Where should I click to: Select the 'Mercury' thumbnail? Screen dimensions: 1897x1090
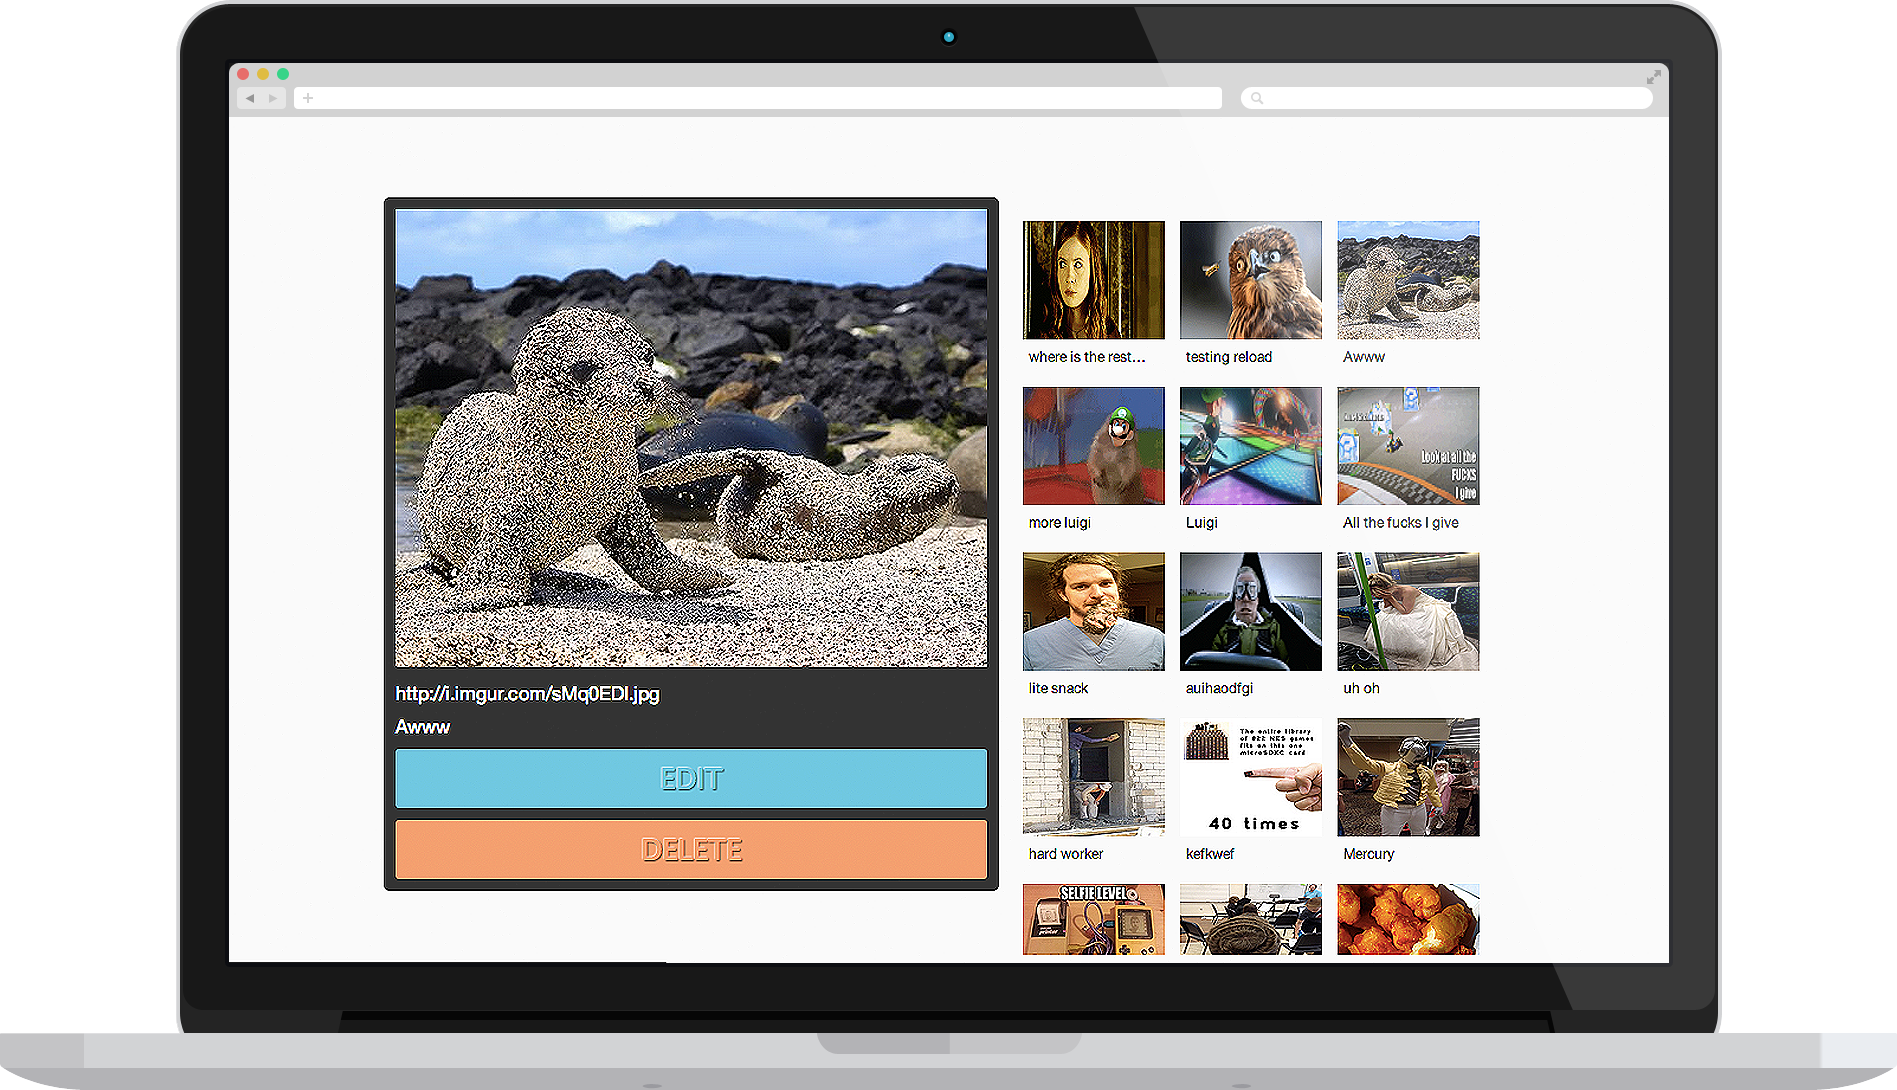(x=1408, y=777)
